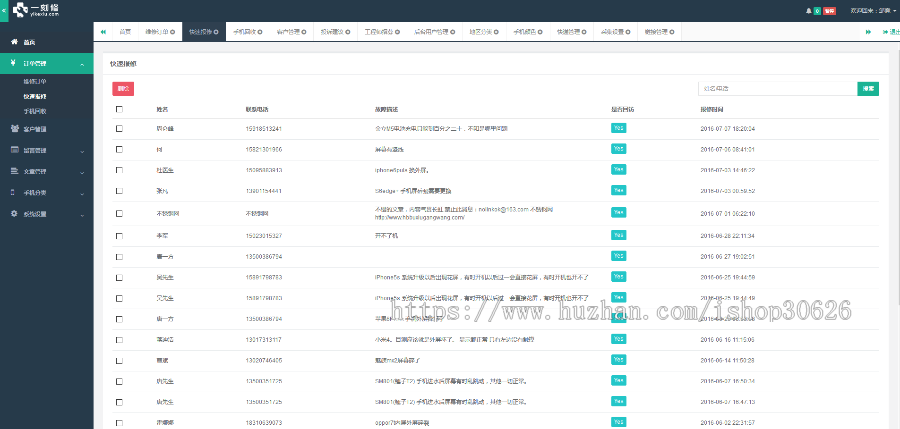Close the 快递管理 tab using its icon
900x429 pixels.
[583, 32]
